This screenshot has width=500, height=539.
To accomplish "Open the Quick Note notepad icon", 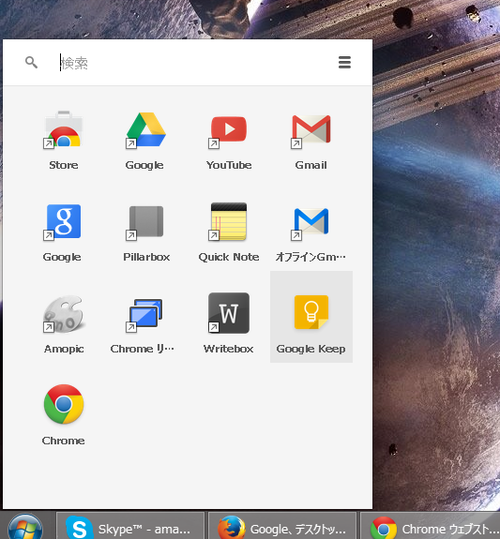I will click(228, 222).
